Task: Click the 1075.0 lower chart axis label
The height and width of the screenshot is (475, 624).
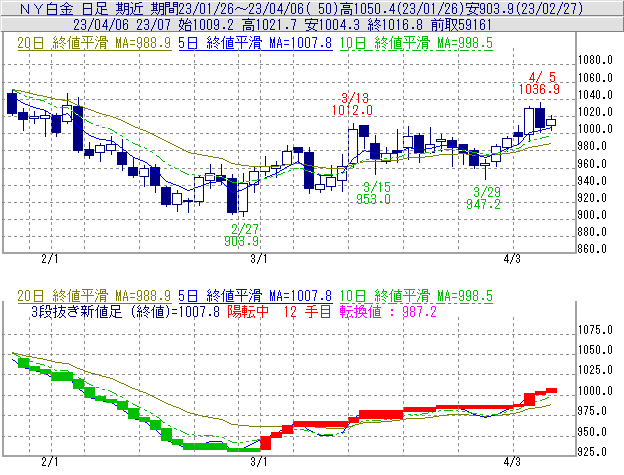Action: coord(595,330)
